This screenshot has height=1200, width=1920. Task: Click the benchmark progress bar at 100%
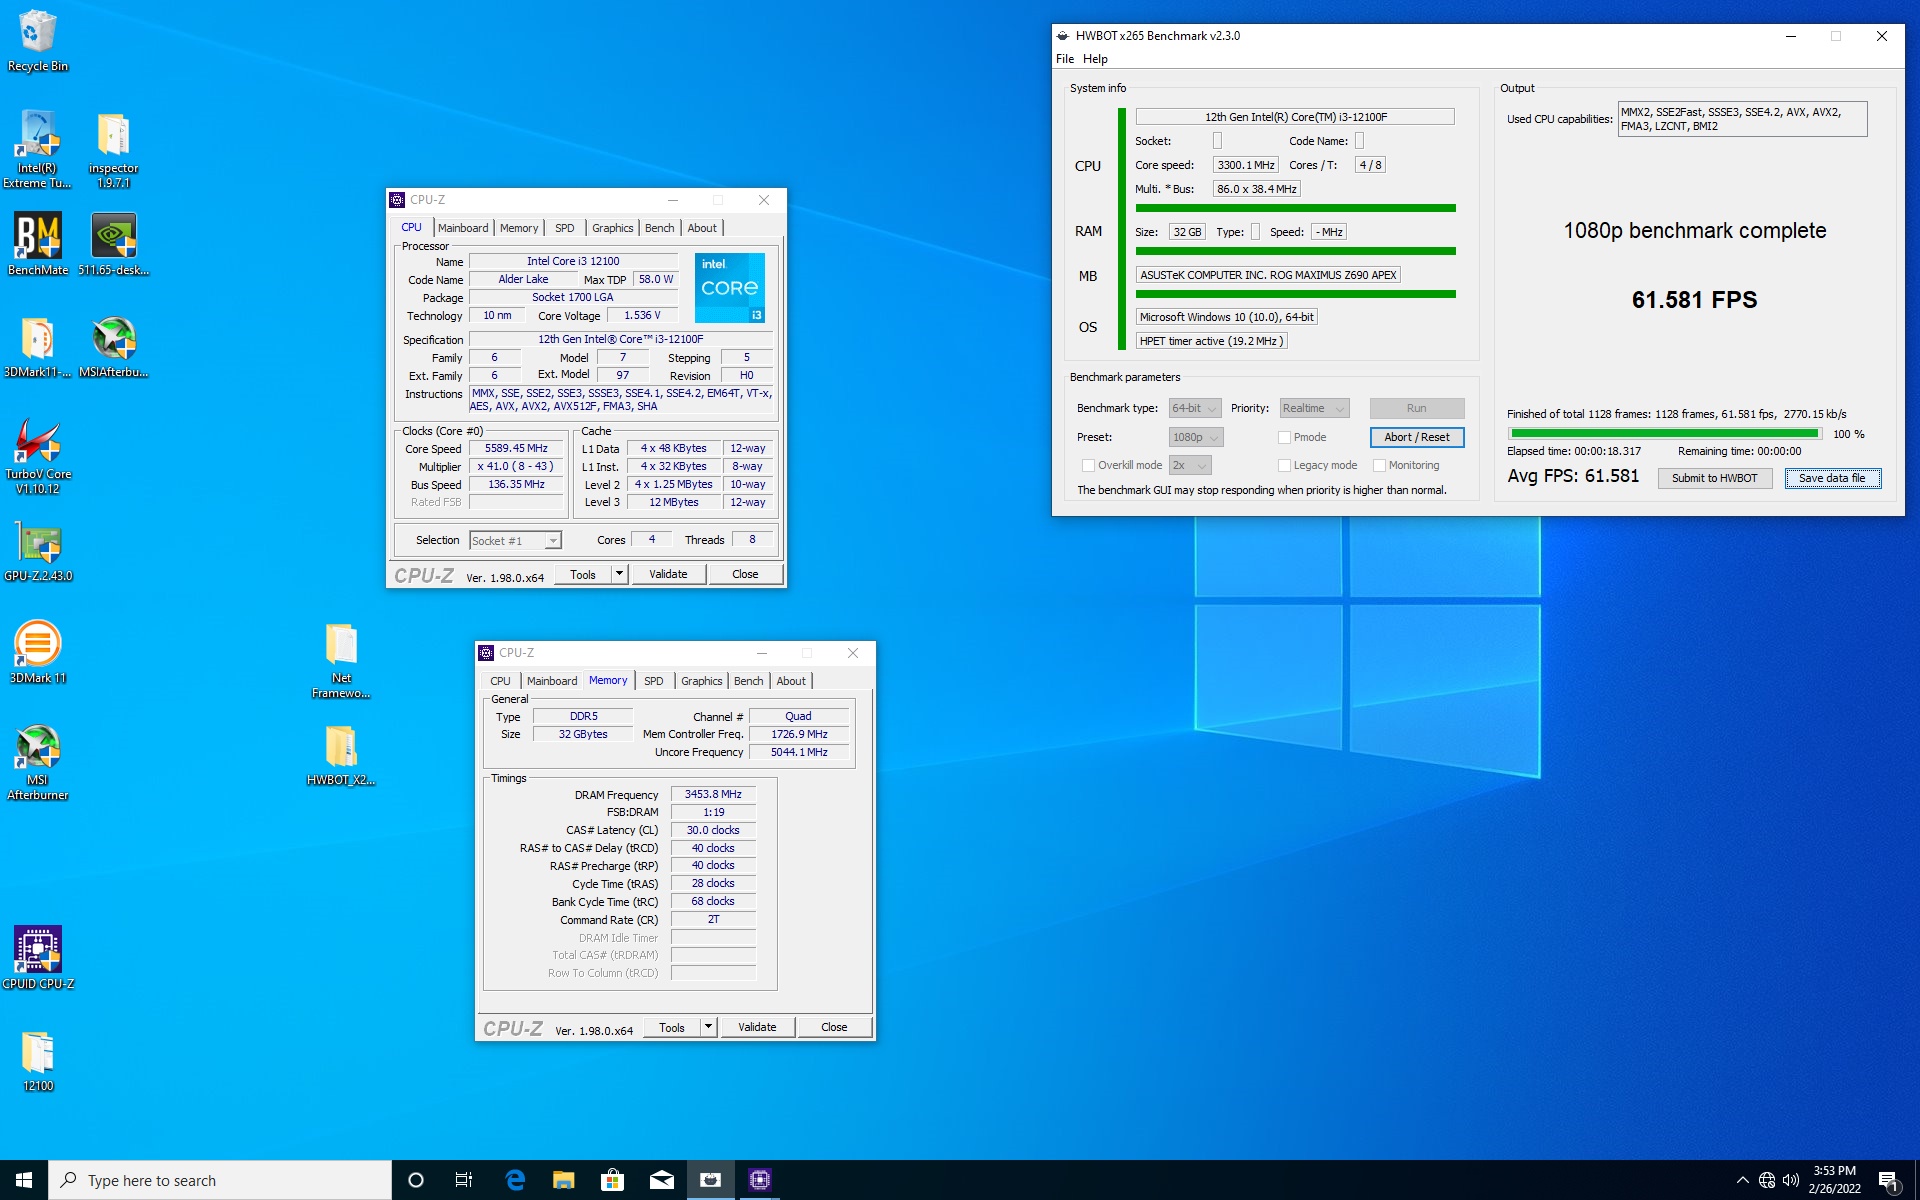1665,434
